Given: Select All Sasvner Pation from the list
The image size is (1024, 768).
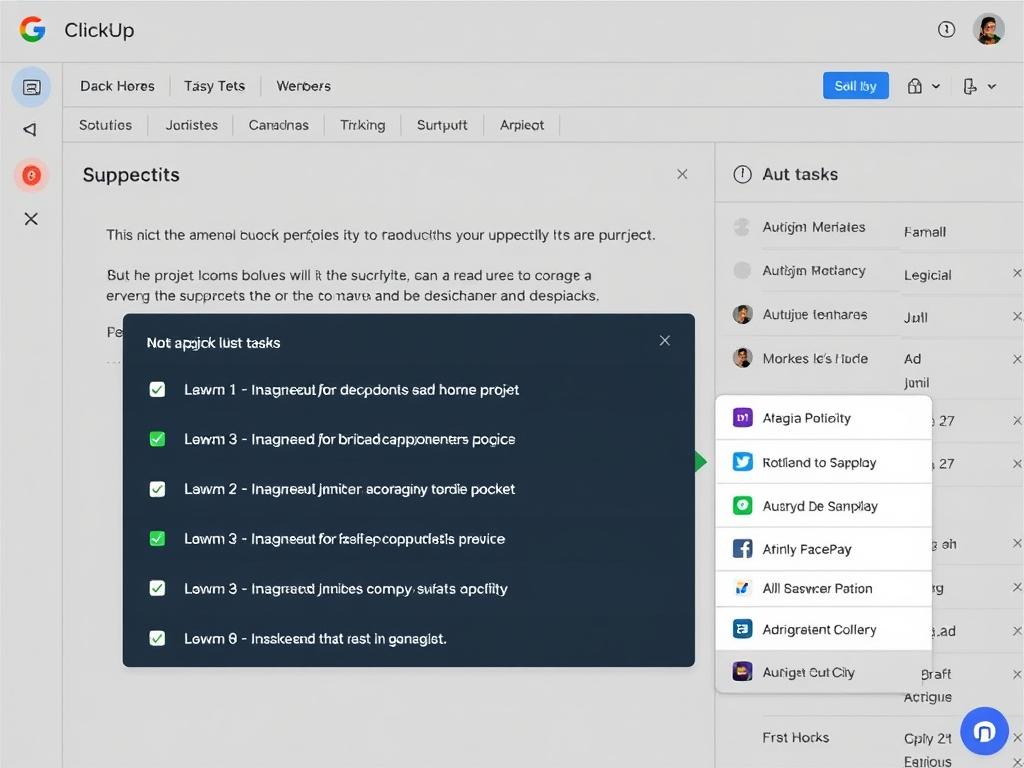Looking at the screenshot, I should click(x=817, y=588).
